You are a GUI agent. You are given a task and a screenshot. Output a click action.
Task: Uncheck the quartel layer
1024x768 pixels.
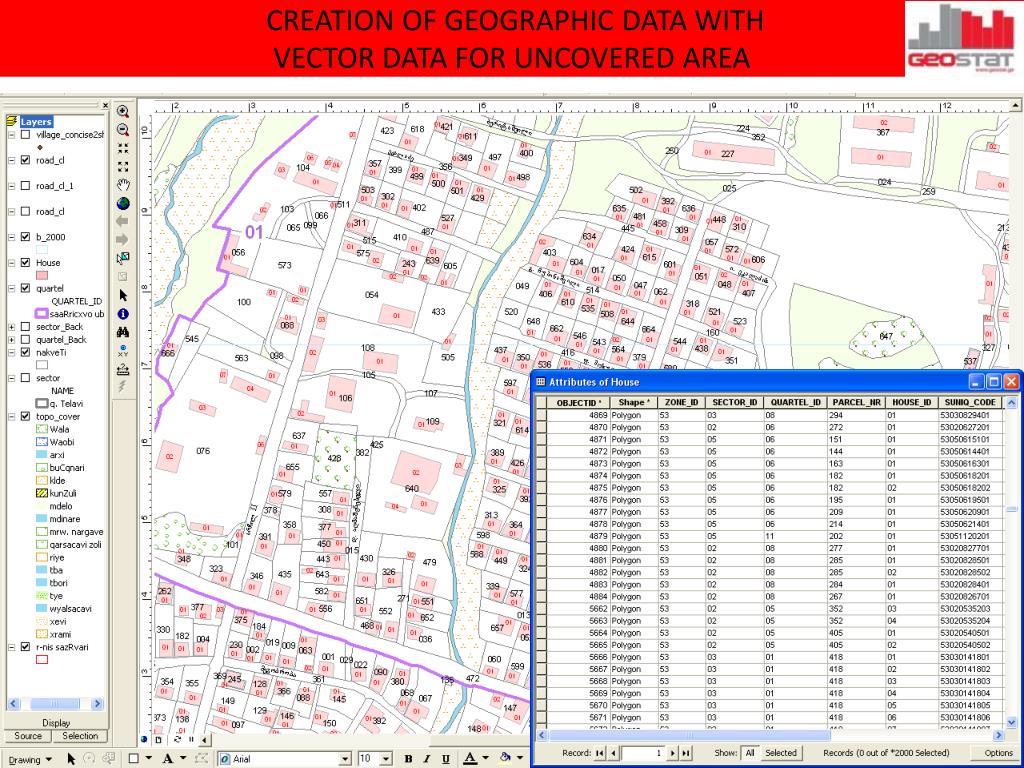tap(25, 288)
